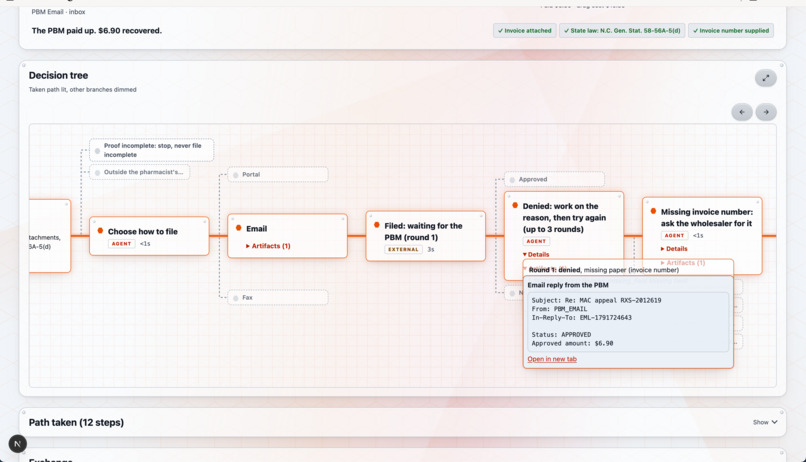This screenshot has width=806, height=462.
Task: Click the Invoice number supplied badge
Action: click(x=730, y=31)
